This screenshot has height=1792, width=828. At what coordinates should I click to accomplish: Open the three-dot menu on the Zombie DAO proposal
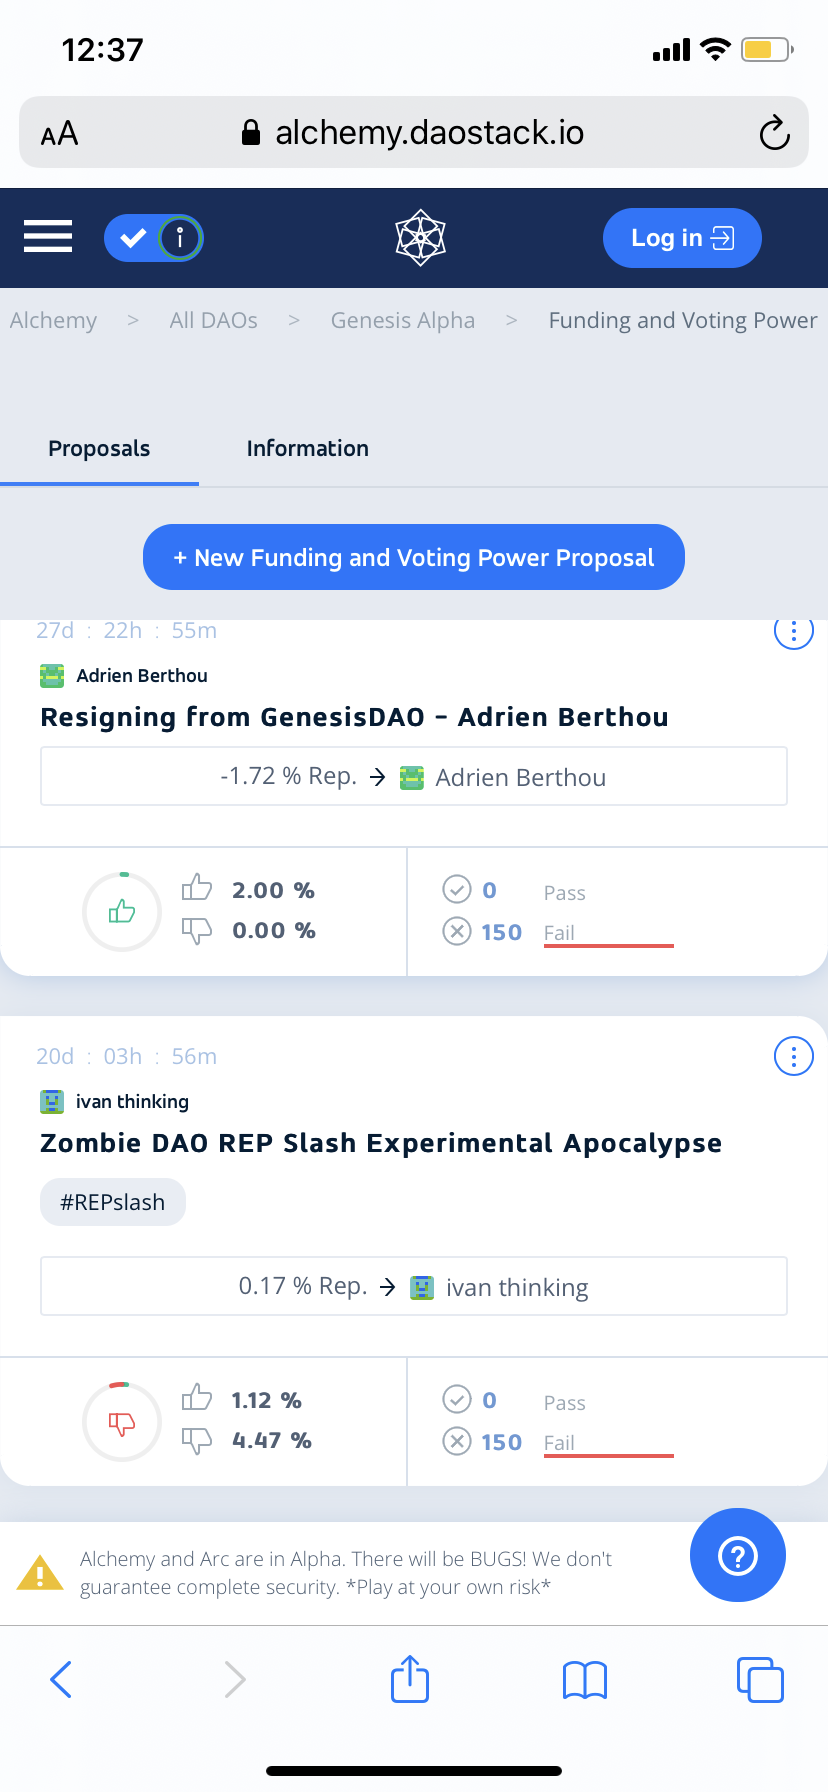click(x=793, y=1056)
